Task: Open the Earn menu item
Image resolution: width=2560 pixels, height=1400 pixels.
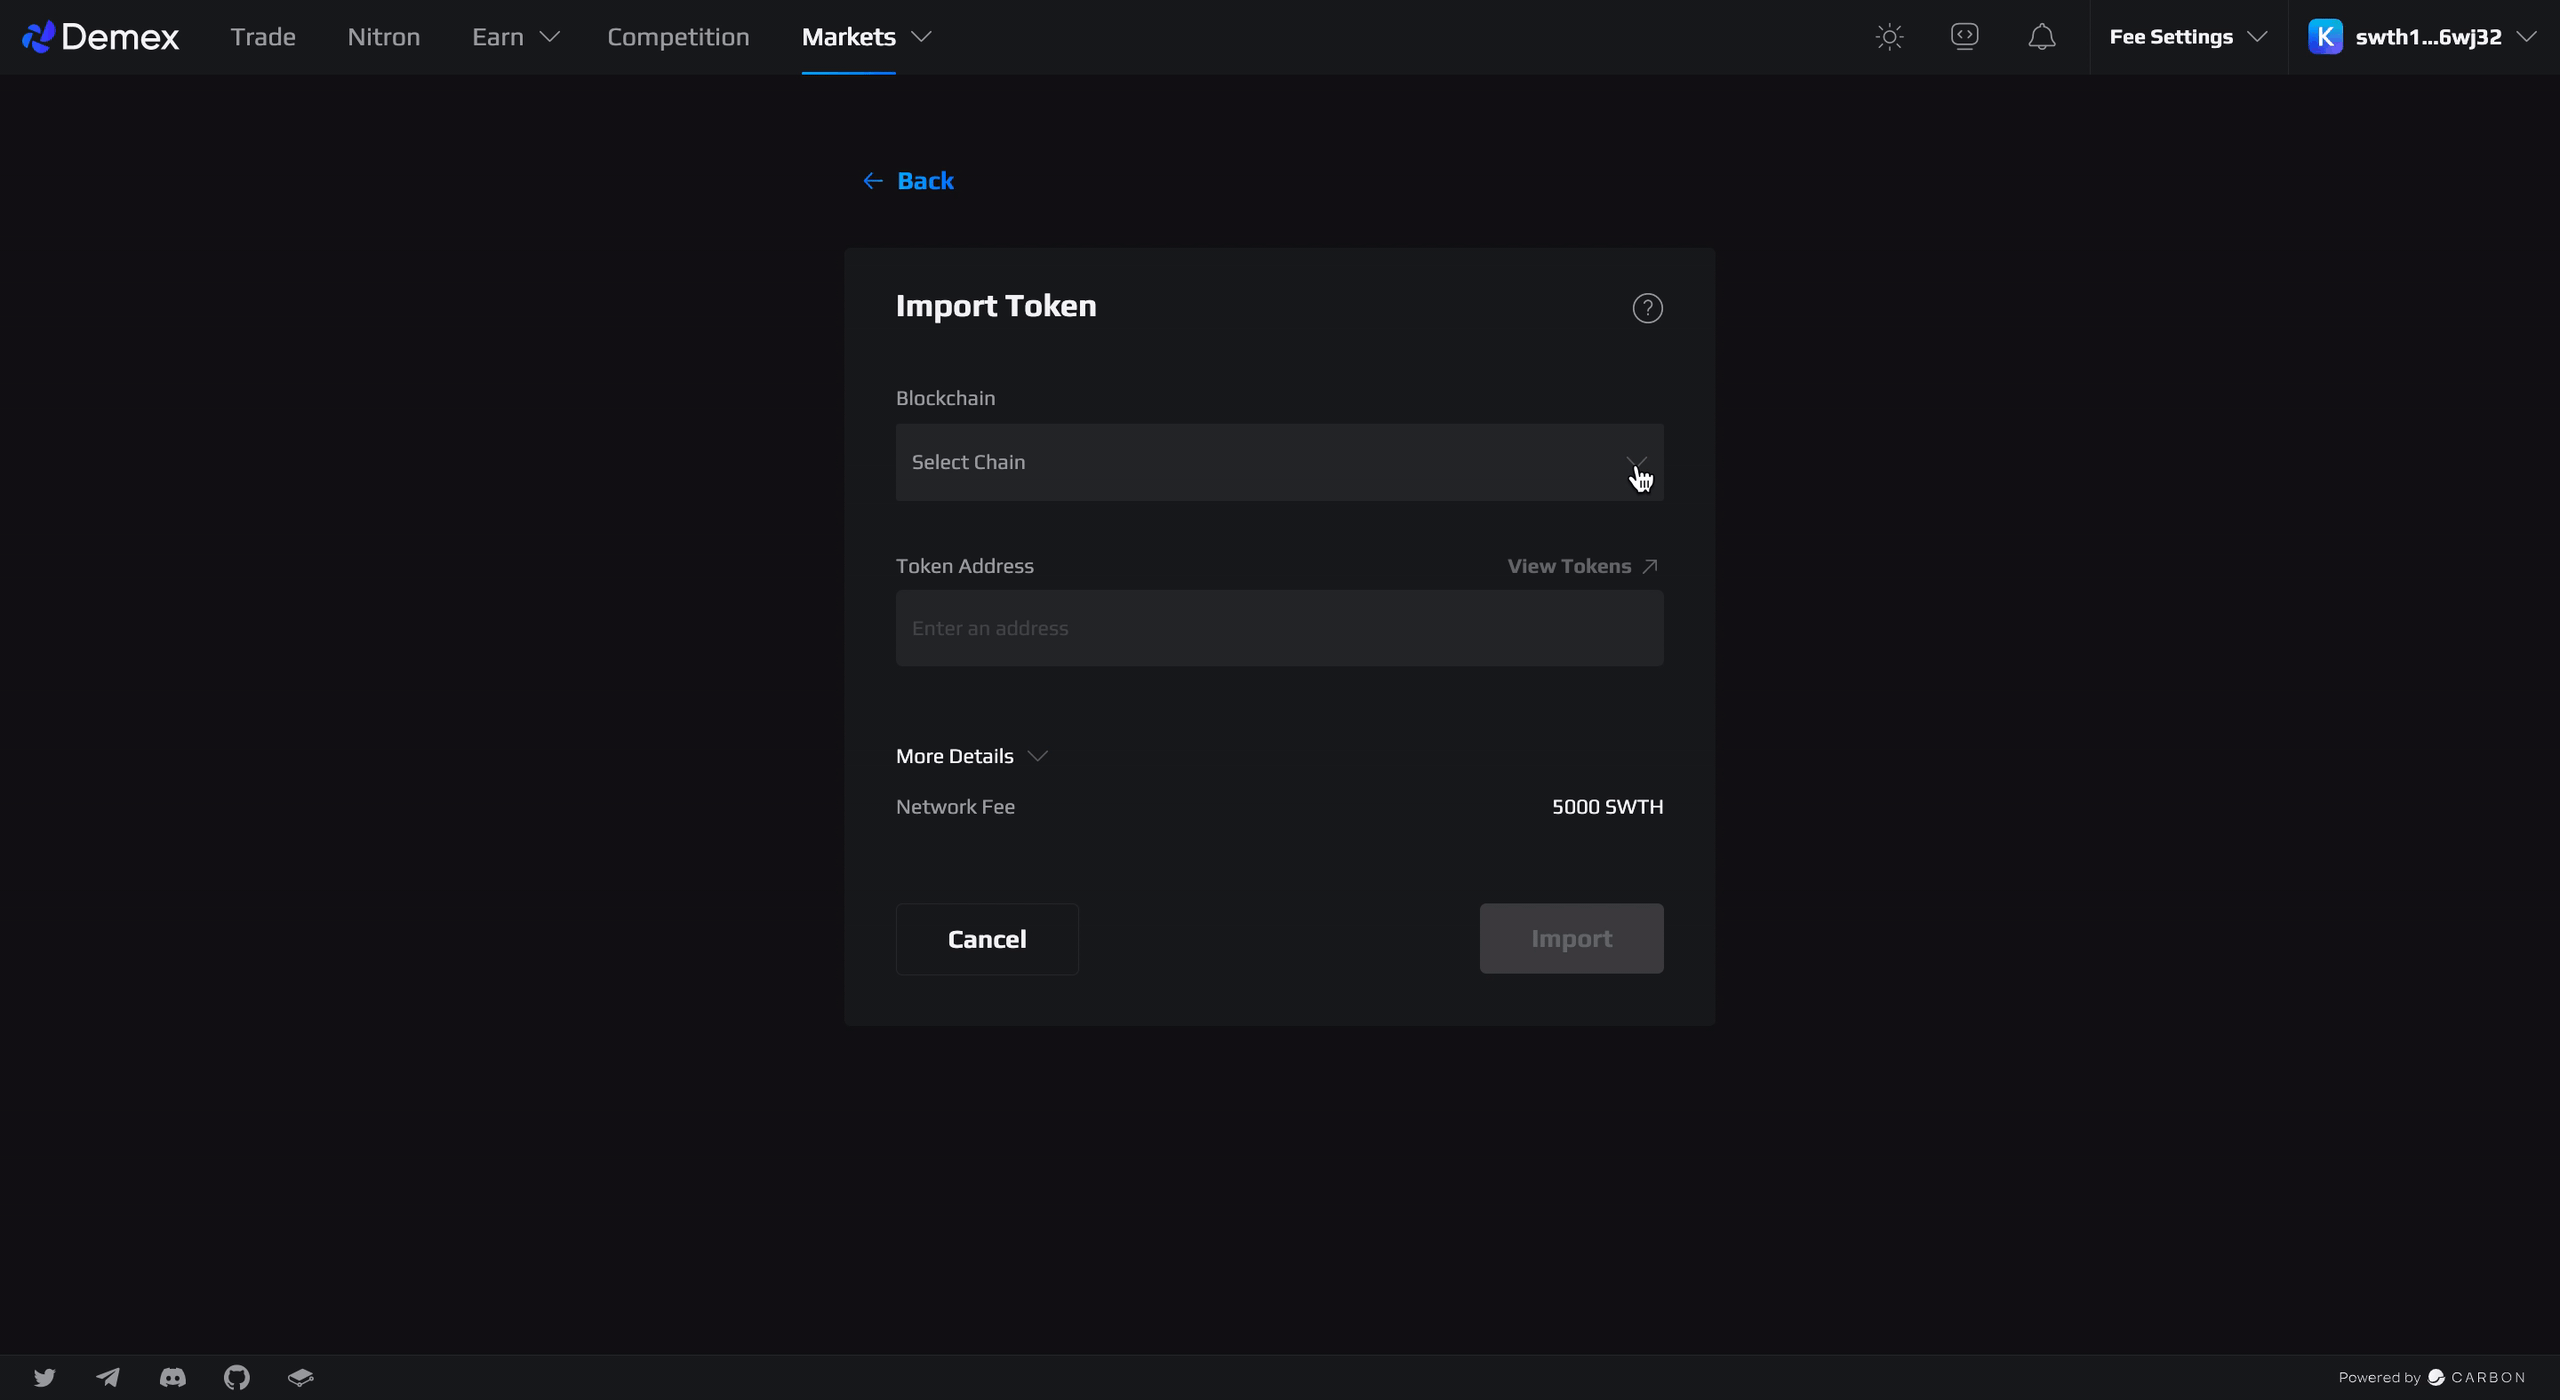Action: 498,37
